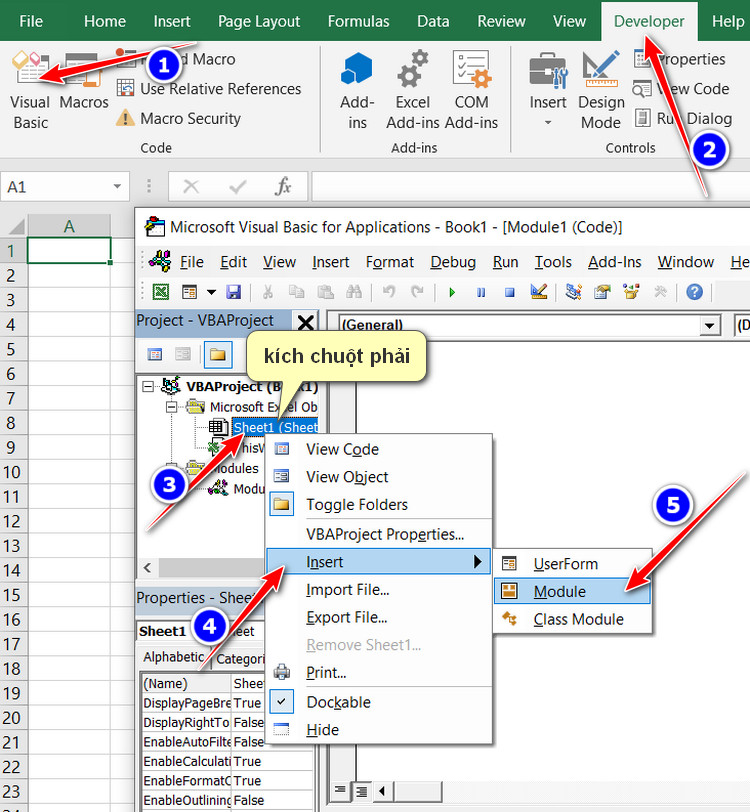Viewport: 750px width, 812px height.
Task: Click the Save icon in VBA toolbar
Action: click(x=234, y=292)
